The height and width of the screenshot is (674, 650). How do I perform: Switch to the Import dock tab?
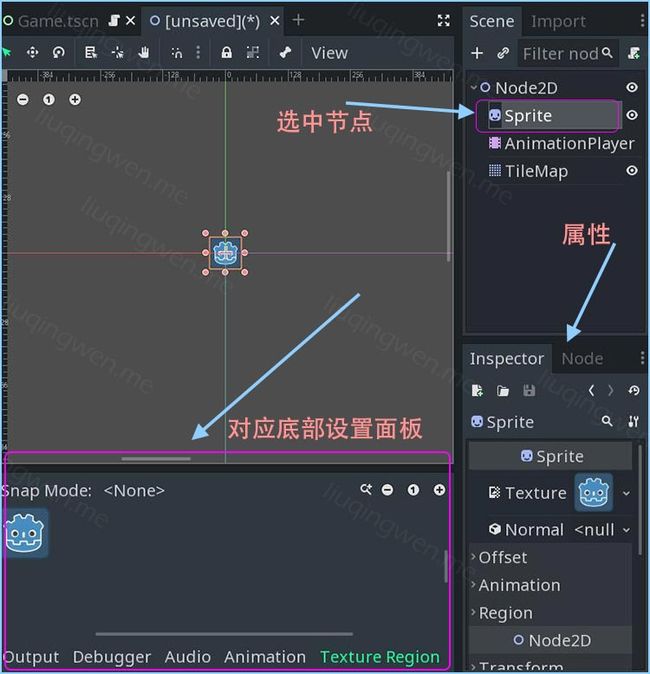point(558,21)
